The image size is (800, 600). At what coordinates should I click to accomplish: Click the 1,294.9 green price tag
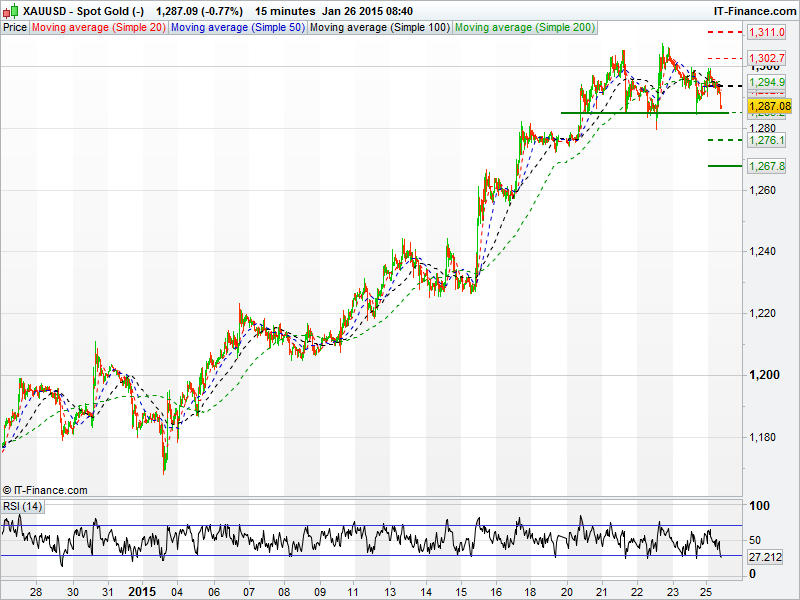point(766,82)
